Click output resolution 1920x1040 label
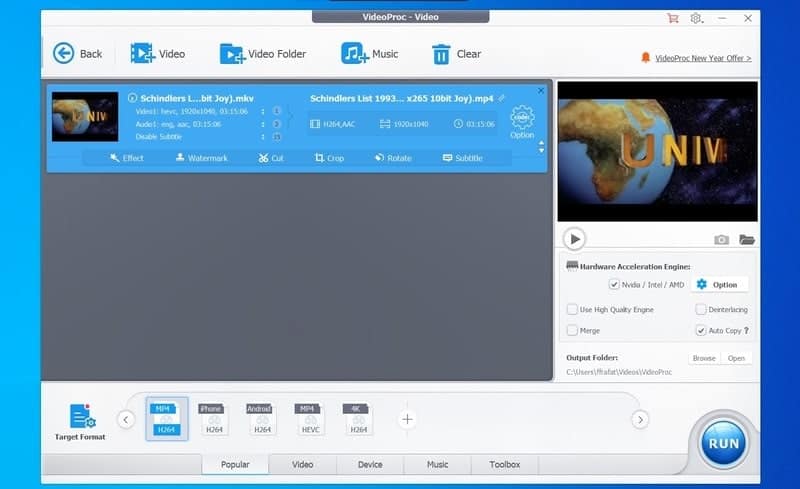 pos(404,124)
